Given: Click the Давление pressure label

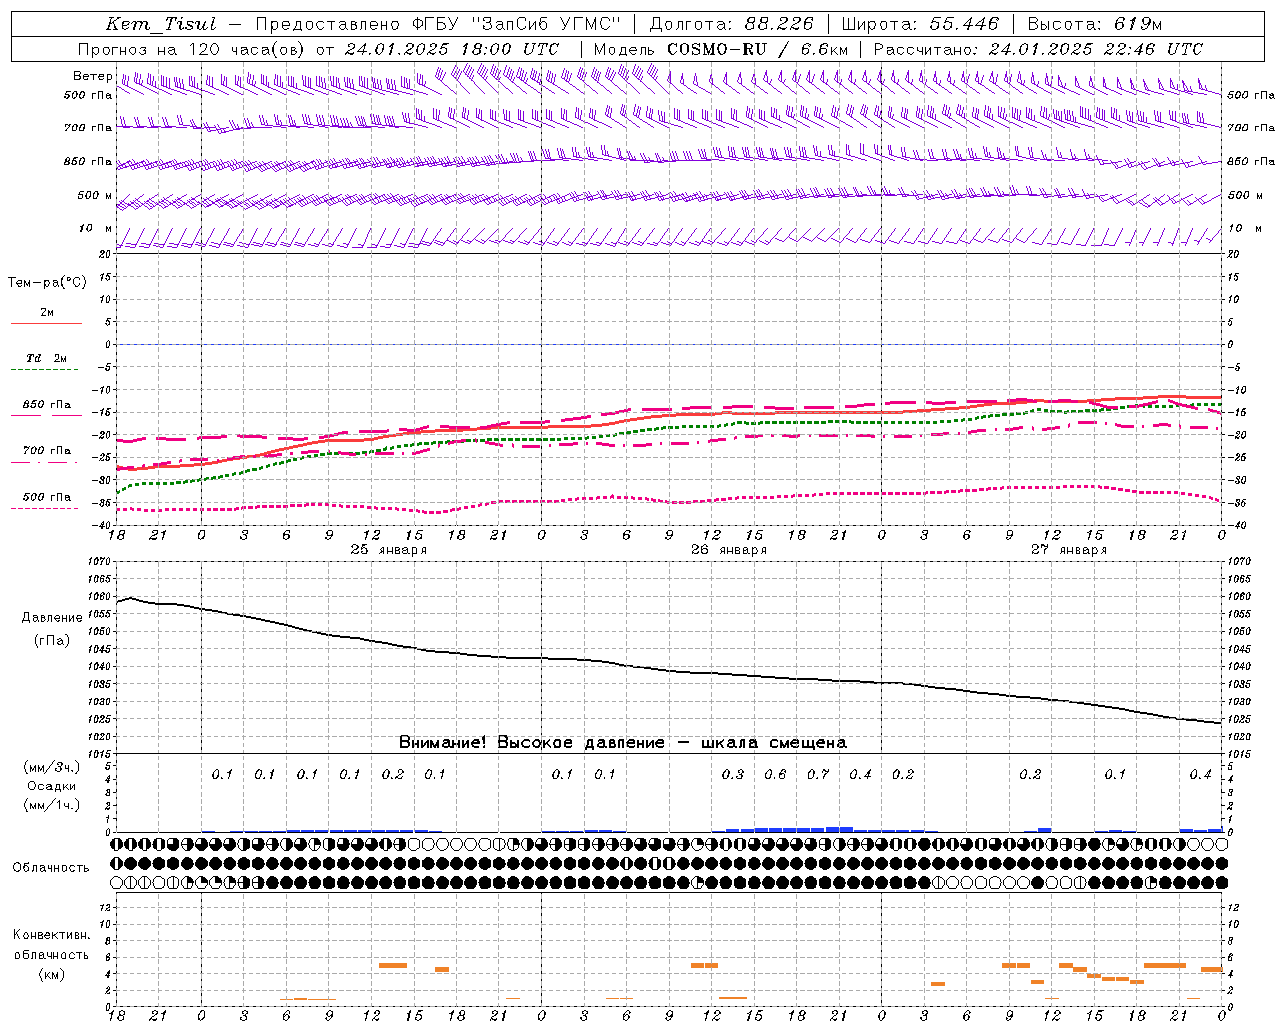Looking at the screenshot, I should click(x=52, y=618).
